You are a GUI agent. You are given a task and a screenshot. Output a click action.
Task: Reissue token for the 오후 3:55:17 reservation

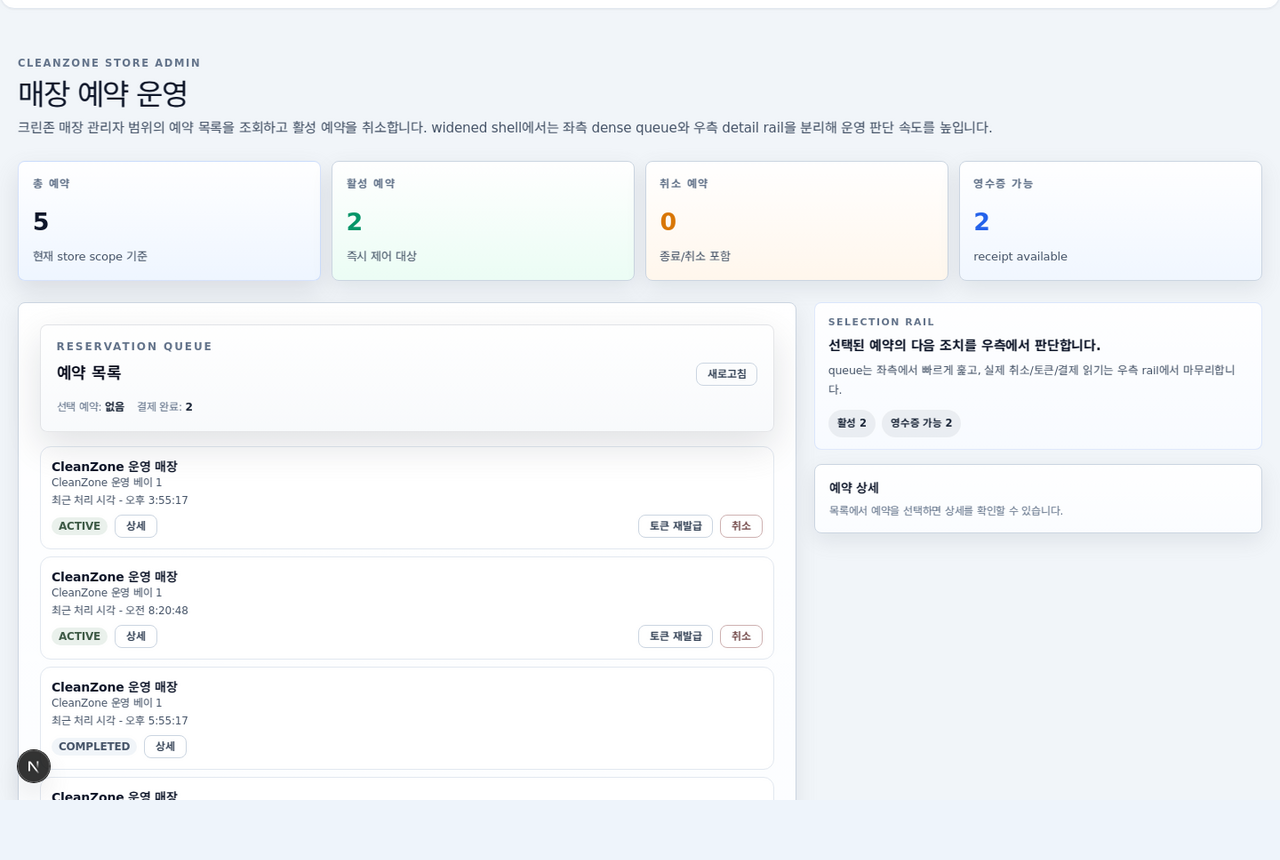pos(675,526)
